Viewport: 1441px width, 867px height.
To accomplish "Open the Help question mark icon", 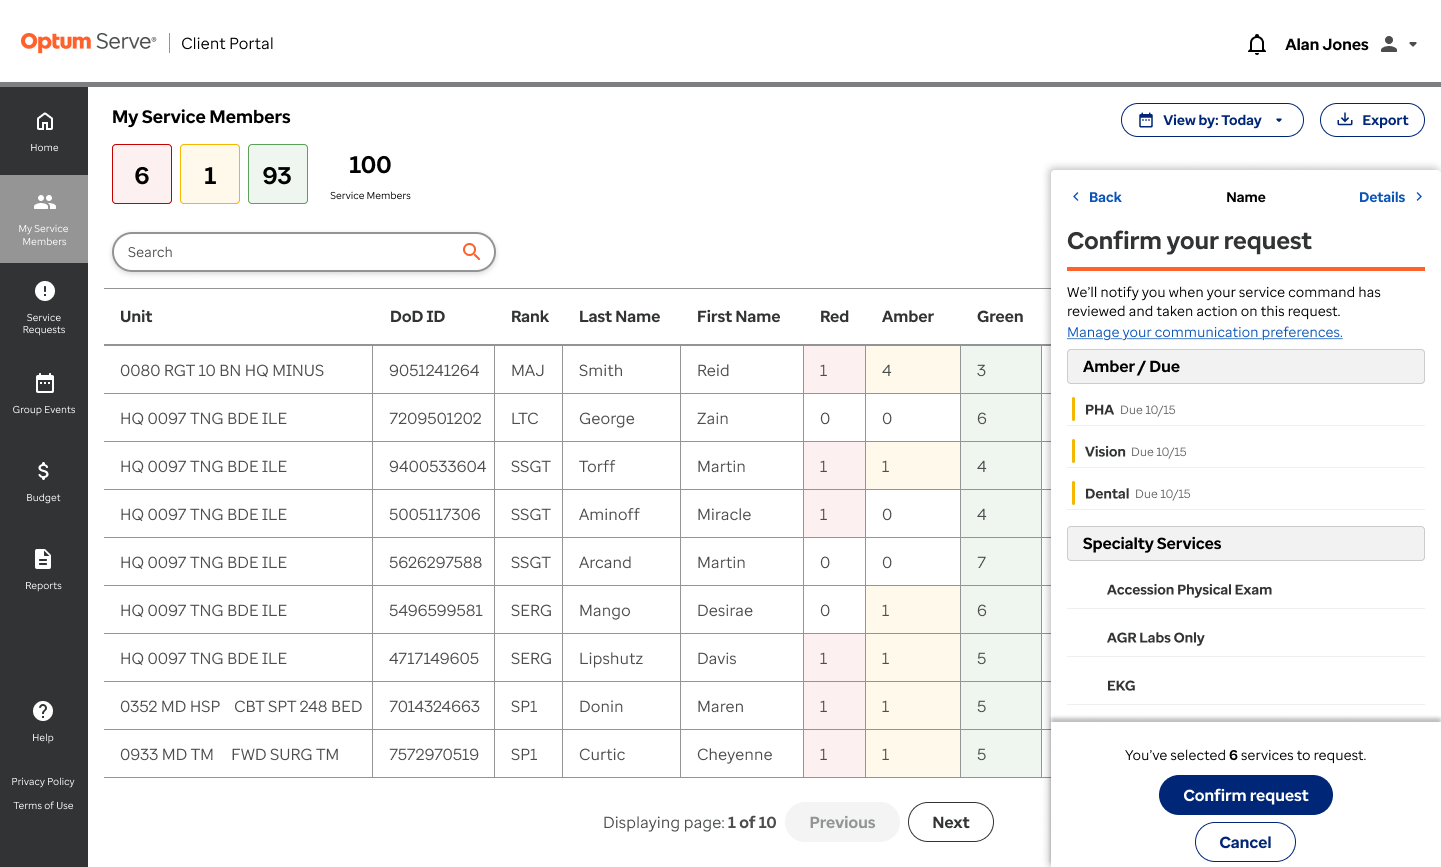I will point(43,711).
